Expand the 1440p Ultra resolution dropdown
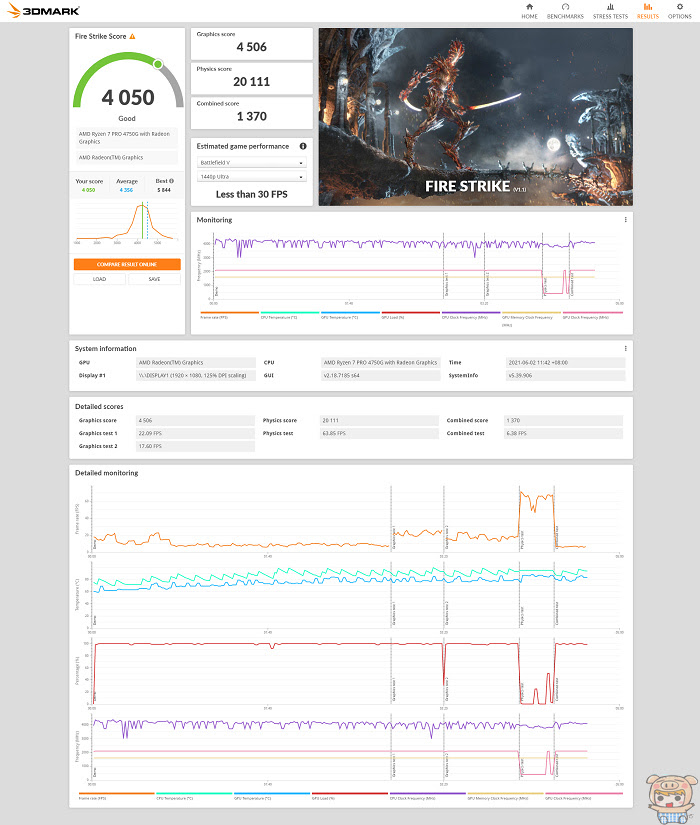 tap(252, 177)
